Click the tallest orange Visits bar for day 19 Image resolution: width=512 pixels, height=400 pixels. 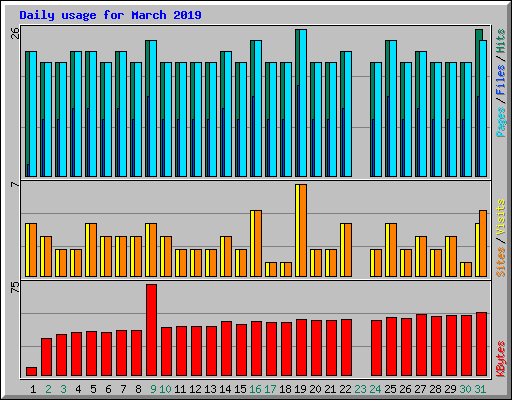click(303, 230)
